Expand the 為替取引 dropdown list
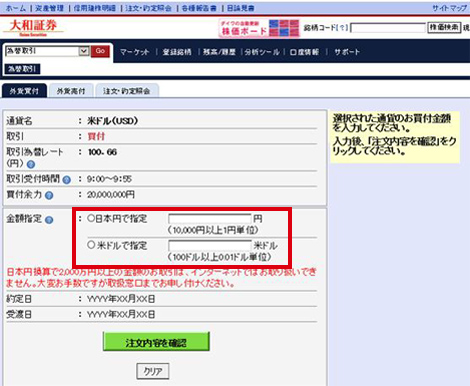 (84, 51)
